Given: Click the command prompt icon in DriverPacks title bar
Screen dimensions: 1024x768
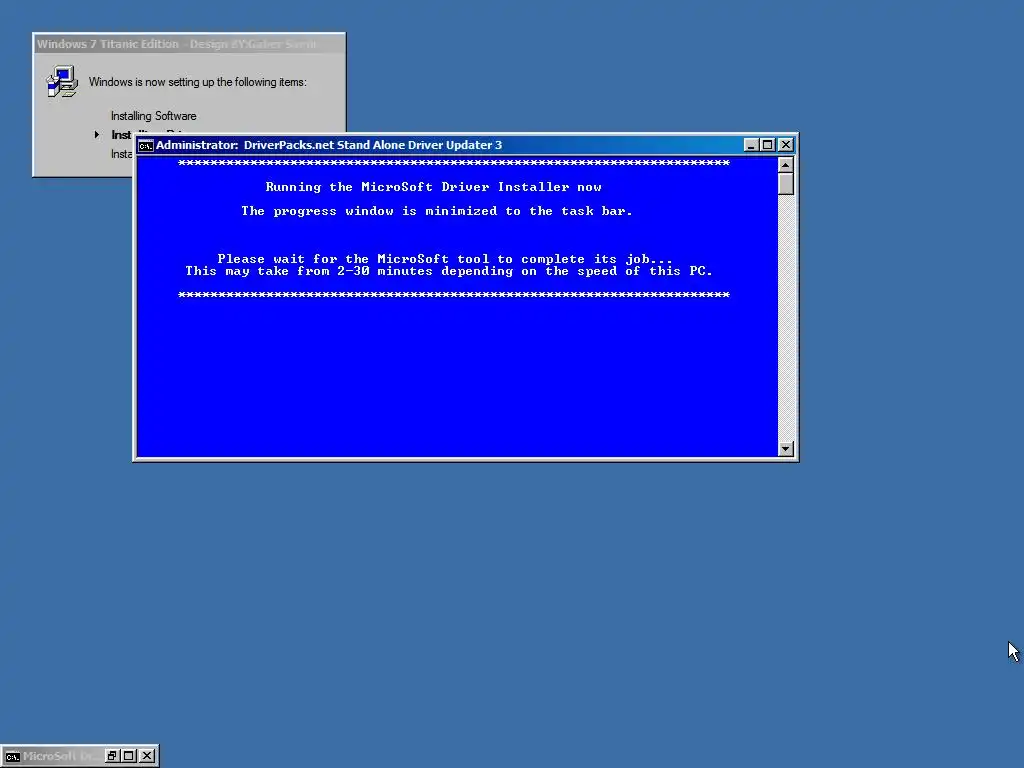Looking at the screenshot, I should (146, 146).
